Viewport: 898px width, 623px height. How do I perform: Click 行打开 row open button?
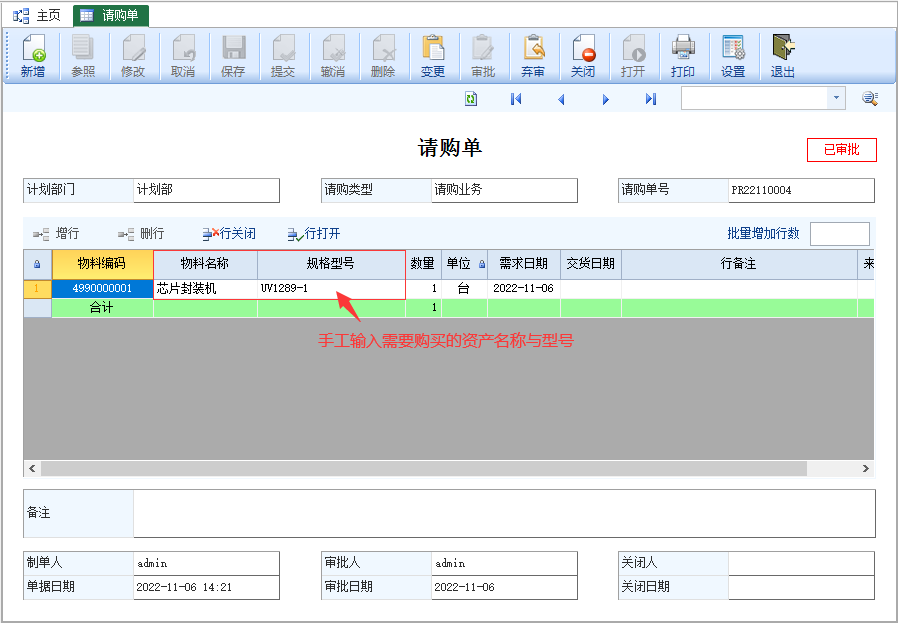pos(314,234)
